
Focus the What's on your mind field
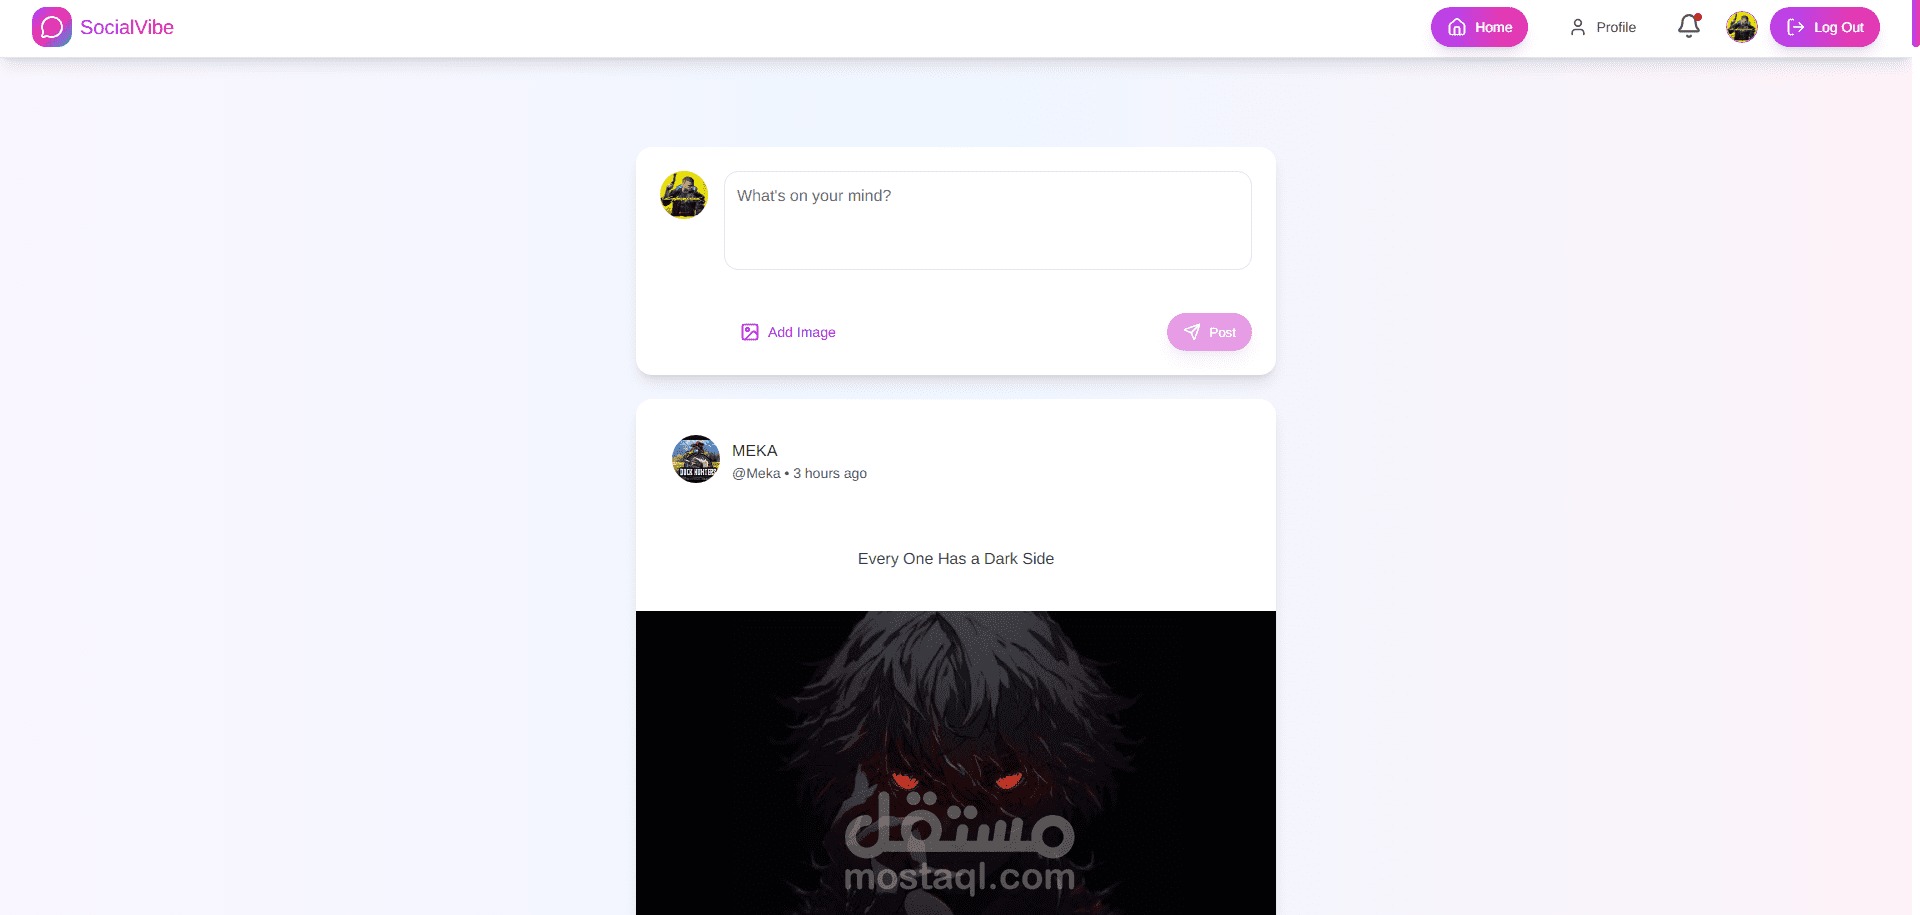[988, 220]
